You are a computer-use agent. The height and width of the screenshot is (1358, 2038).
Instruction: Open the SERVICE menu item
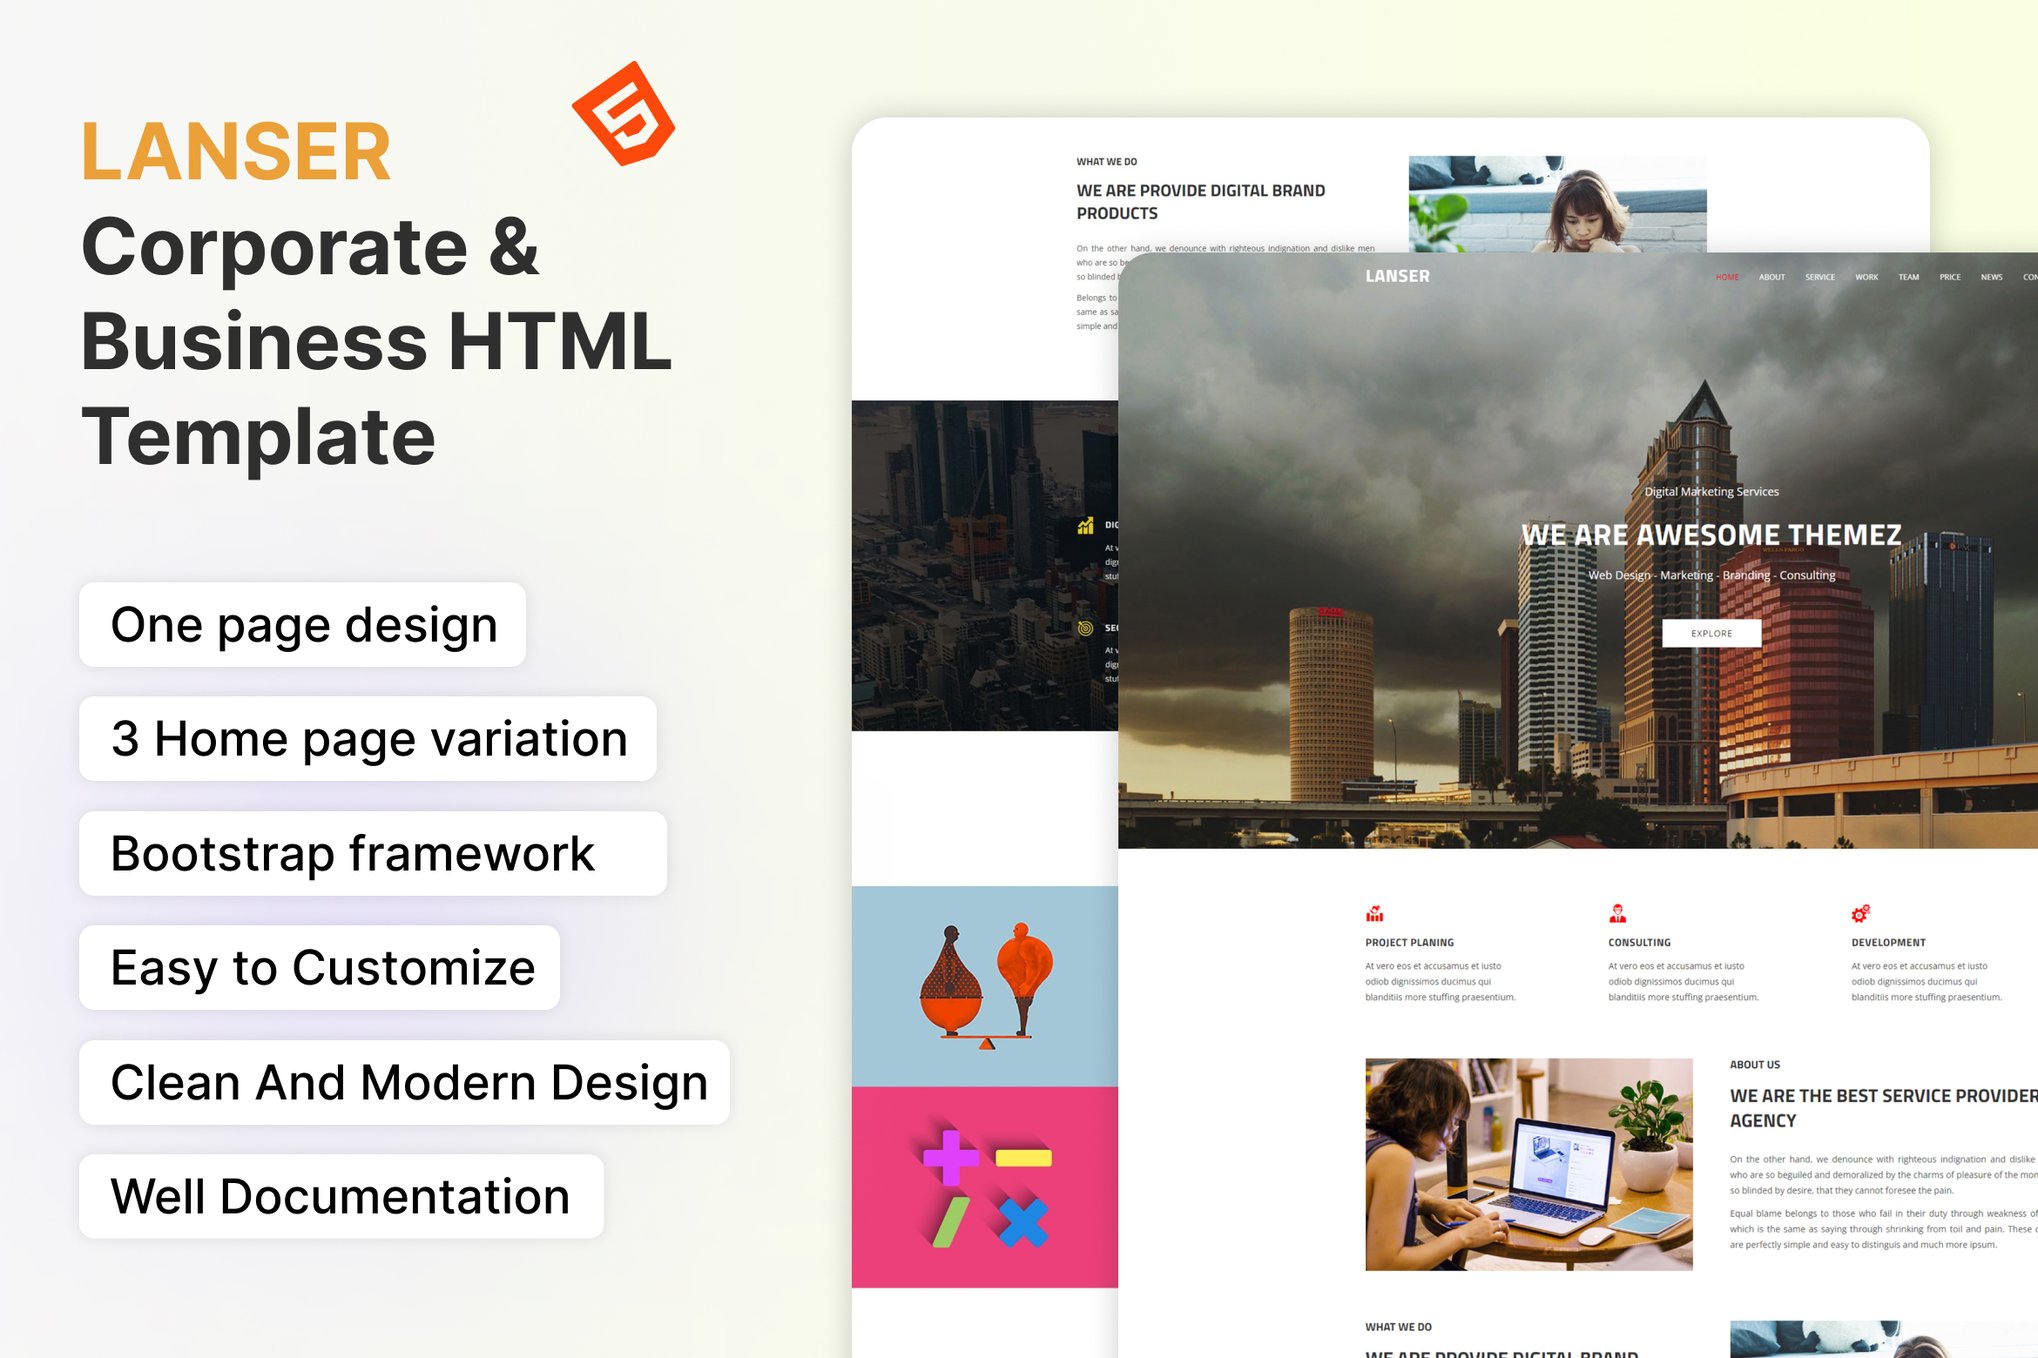[1820, 277]
